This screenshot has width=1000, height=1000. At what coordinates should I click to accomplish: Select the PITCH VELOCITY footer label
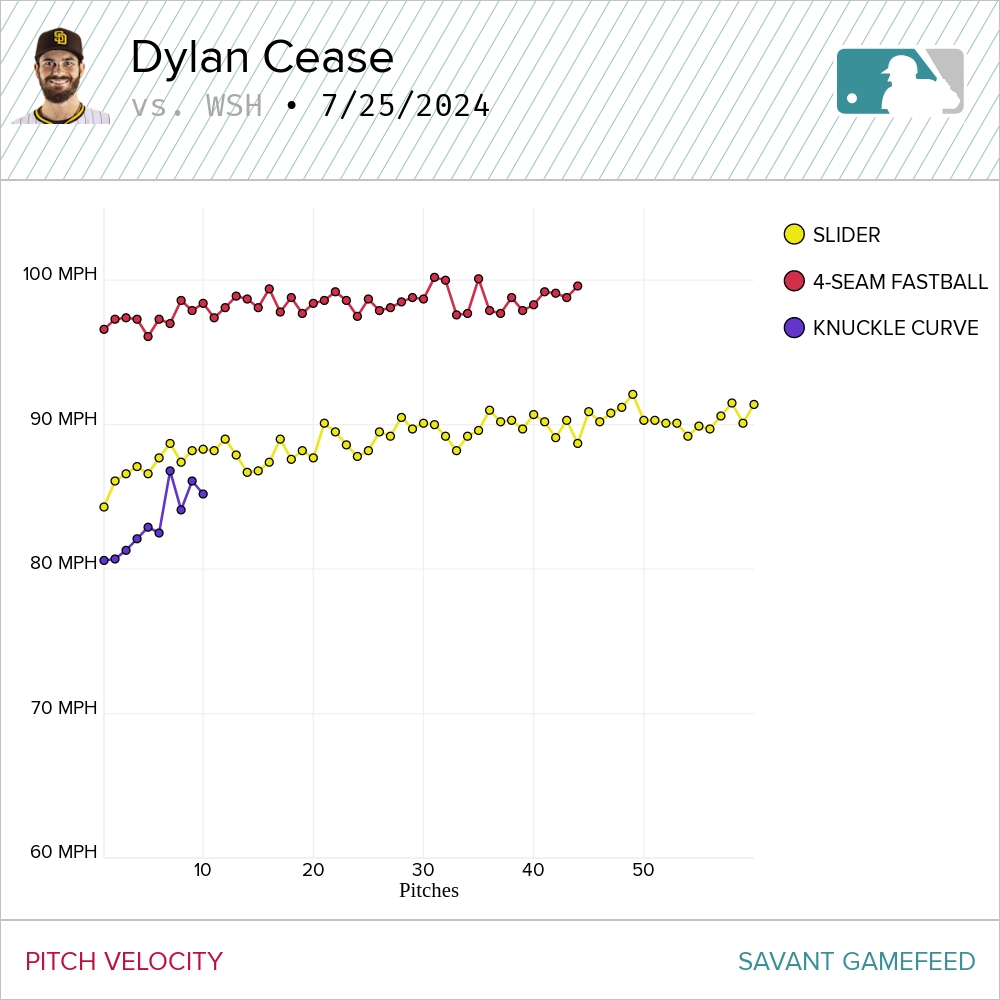pyautogui.click(x=124, y=962)
